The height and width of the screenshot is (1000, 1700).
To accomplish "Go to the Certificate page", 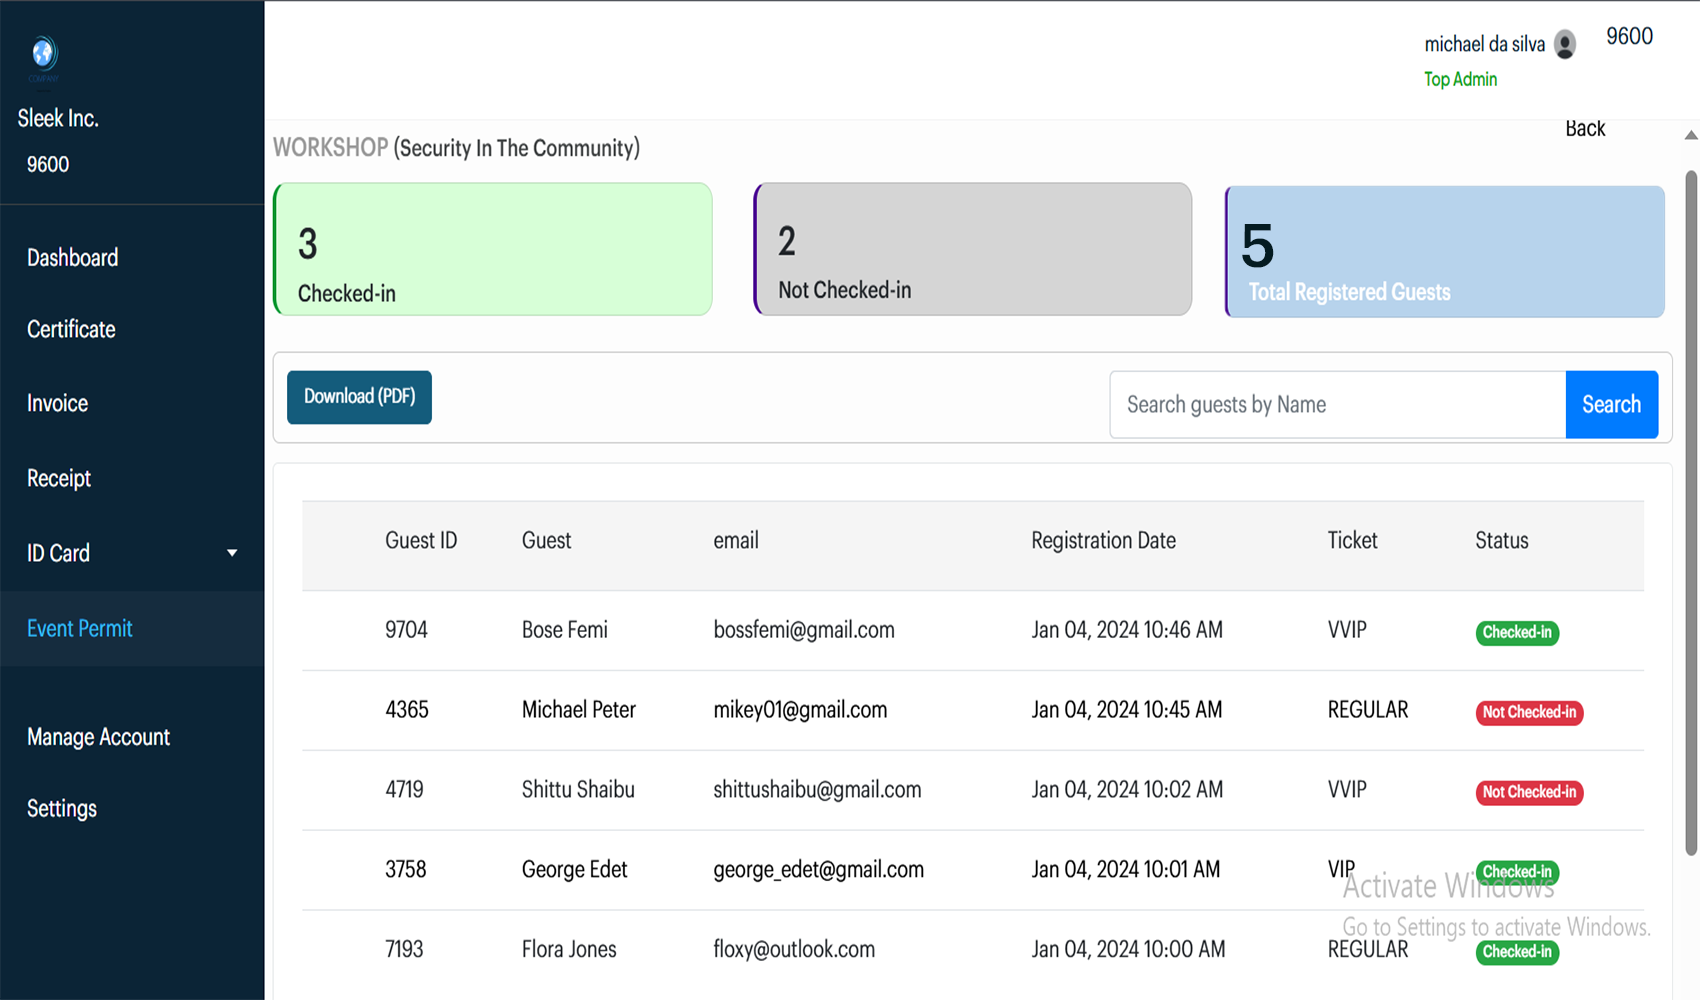I will (71, 330).
